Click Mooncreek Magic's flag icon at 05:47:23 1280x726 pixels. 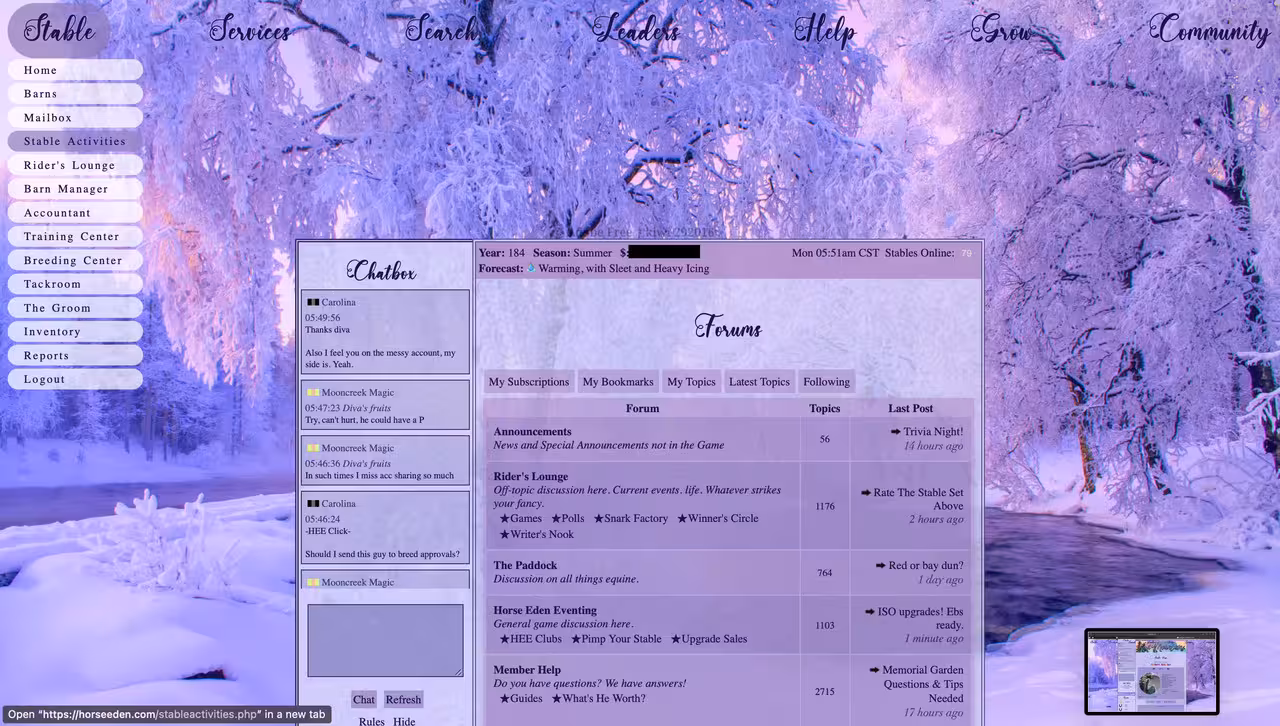click(x=312, y=393)
